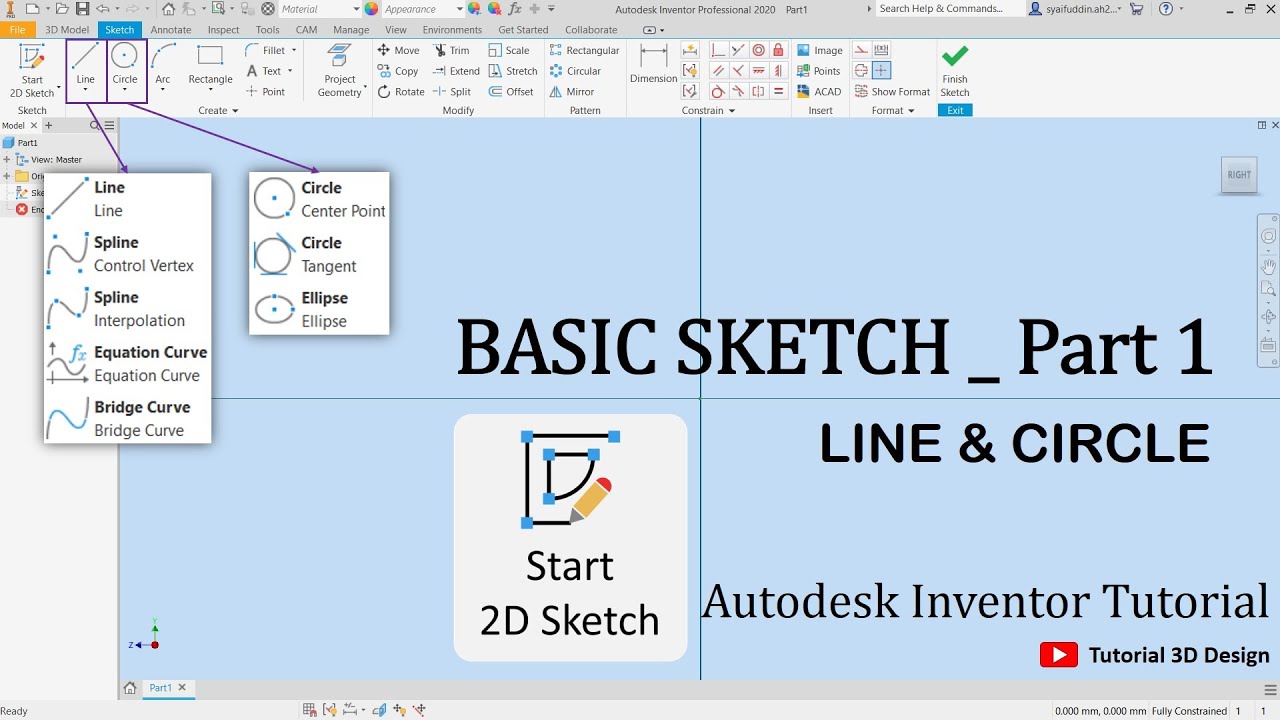
Task: Click the syaifuddin.ah2 account name
Action: (x=1082, y=9)
